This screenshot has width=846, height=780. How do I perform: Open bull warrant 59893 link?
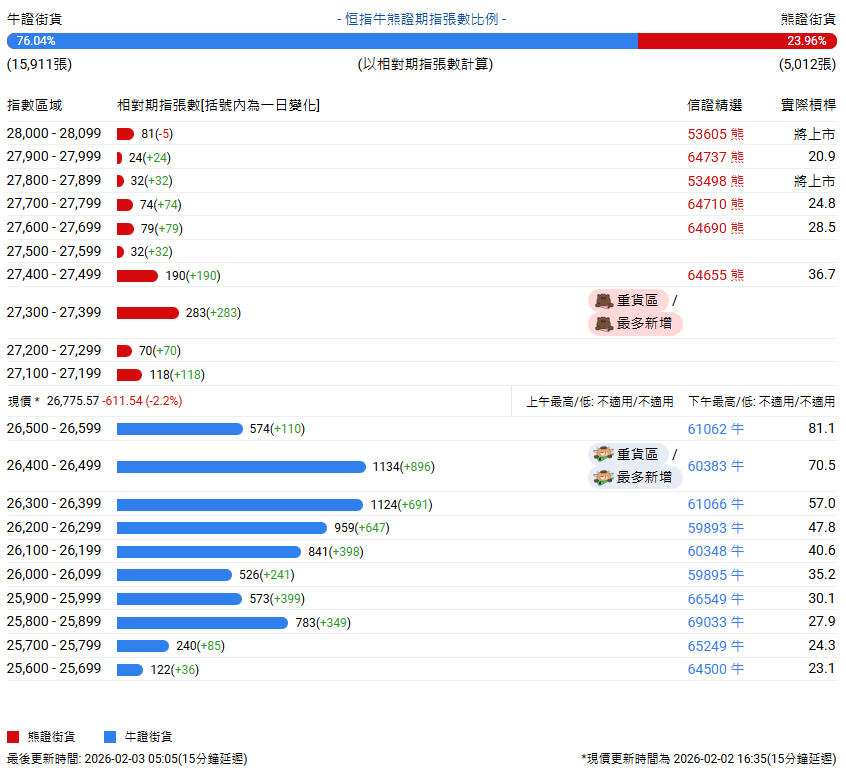pyautogui.click(x=715, y=528)
